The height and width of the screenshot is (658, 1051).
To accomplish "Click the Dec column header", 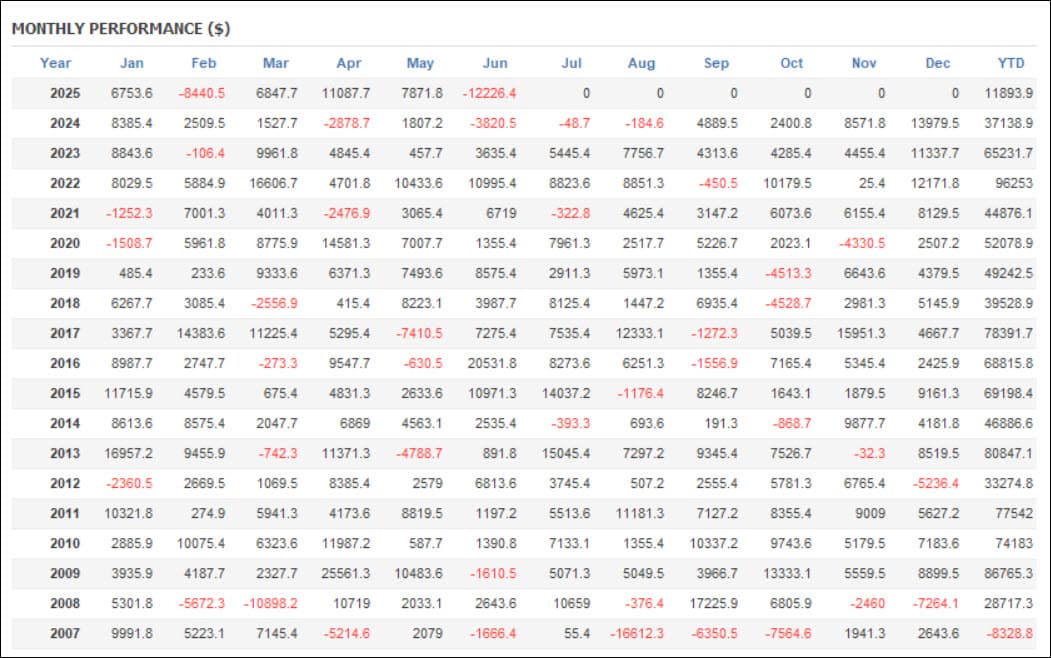I will pos(938,63).
